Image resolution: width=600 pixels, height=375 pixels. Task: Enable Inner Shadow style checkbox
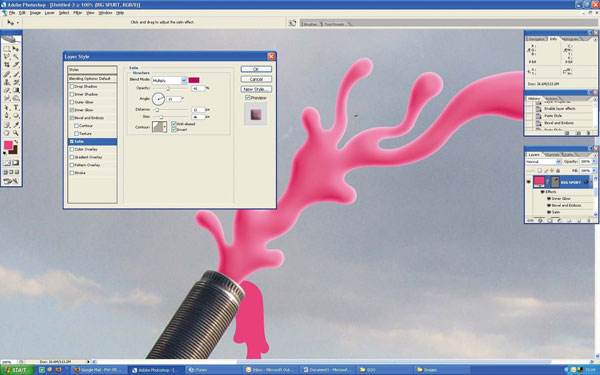click(x=72, y=94)
